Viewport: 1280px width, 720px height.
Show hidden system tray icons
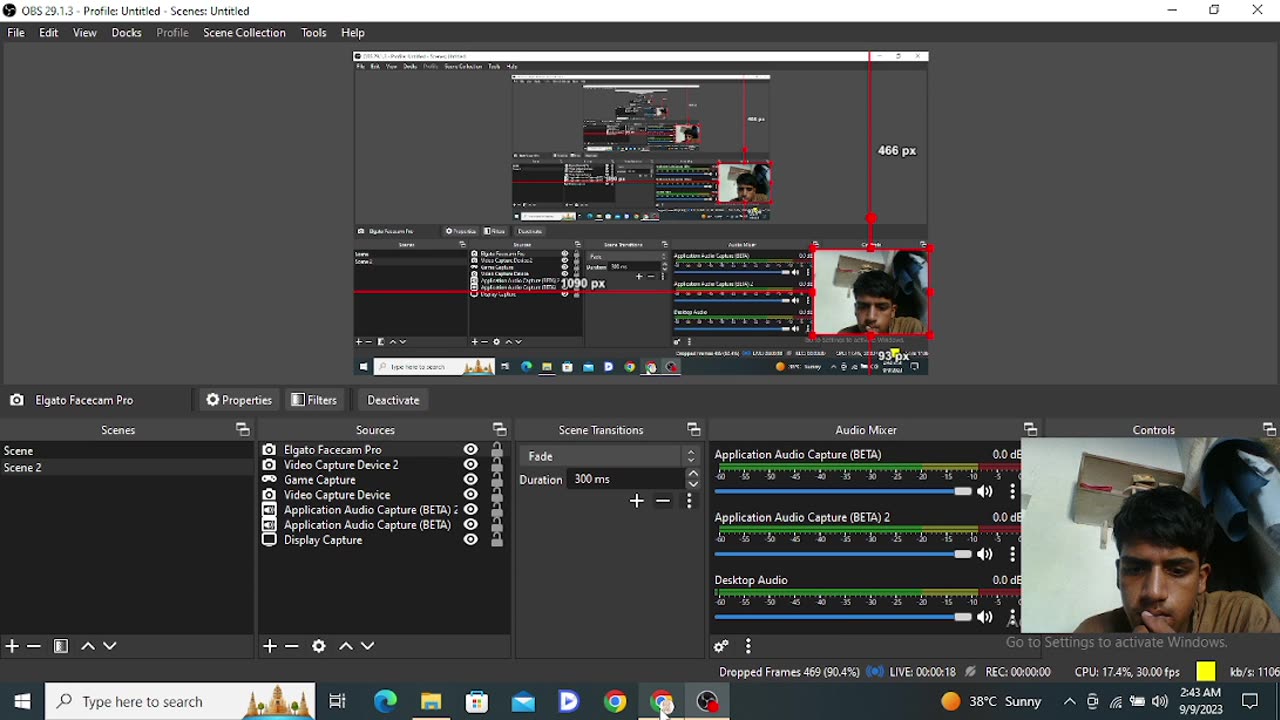(x=1069, y=702)
